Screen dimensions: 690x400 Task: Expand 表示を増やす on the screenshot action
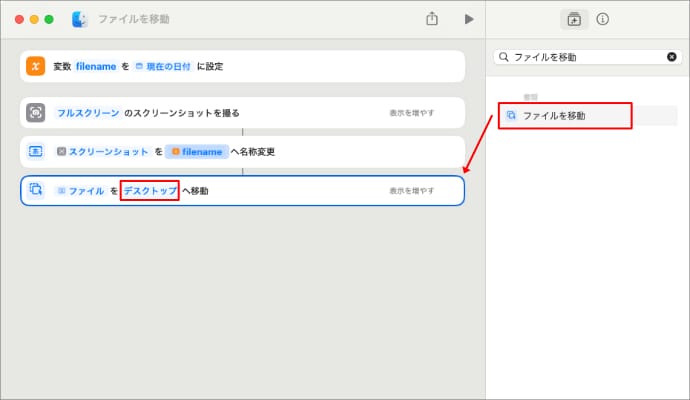coord(412,113)
